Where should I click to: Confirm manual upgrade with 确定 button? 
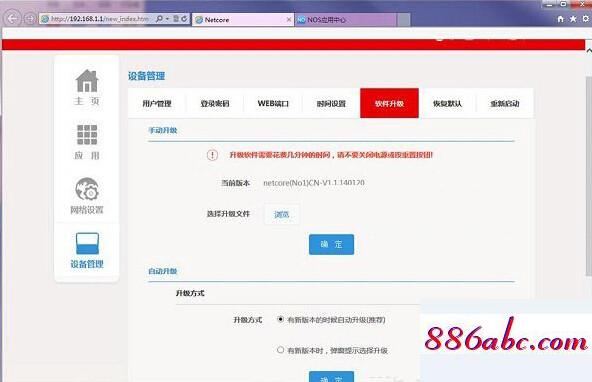pos(331,244)
